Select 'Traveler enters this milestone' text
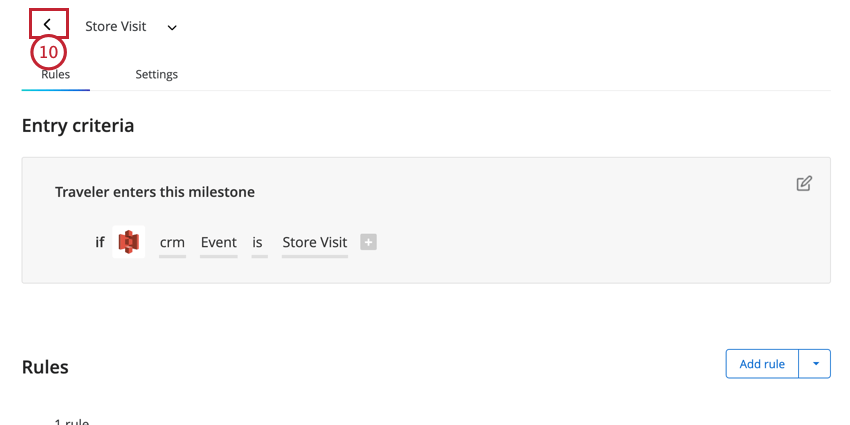850x425 pixels. click(x=154, y=192)
